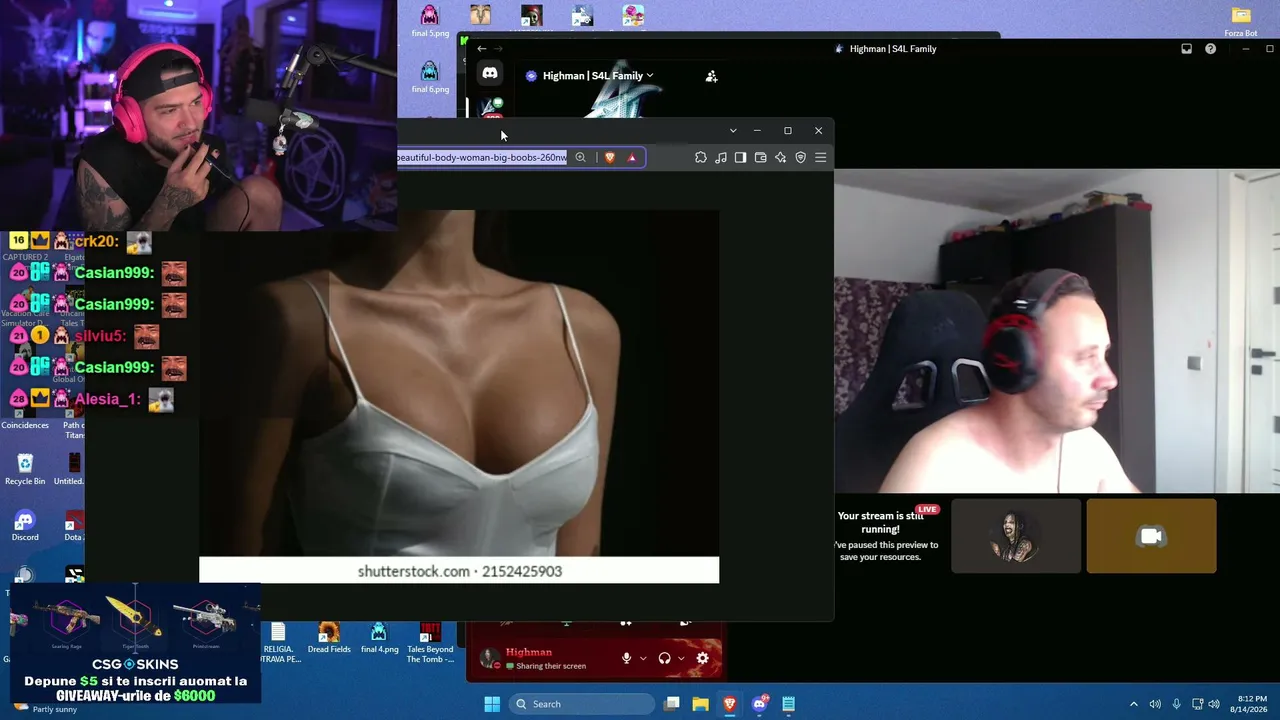1280x720 pixels.
Task: Open Tales Beyond The Tomb shortcut
Action: [x=430, y=643]
